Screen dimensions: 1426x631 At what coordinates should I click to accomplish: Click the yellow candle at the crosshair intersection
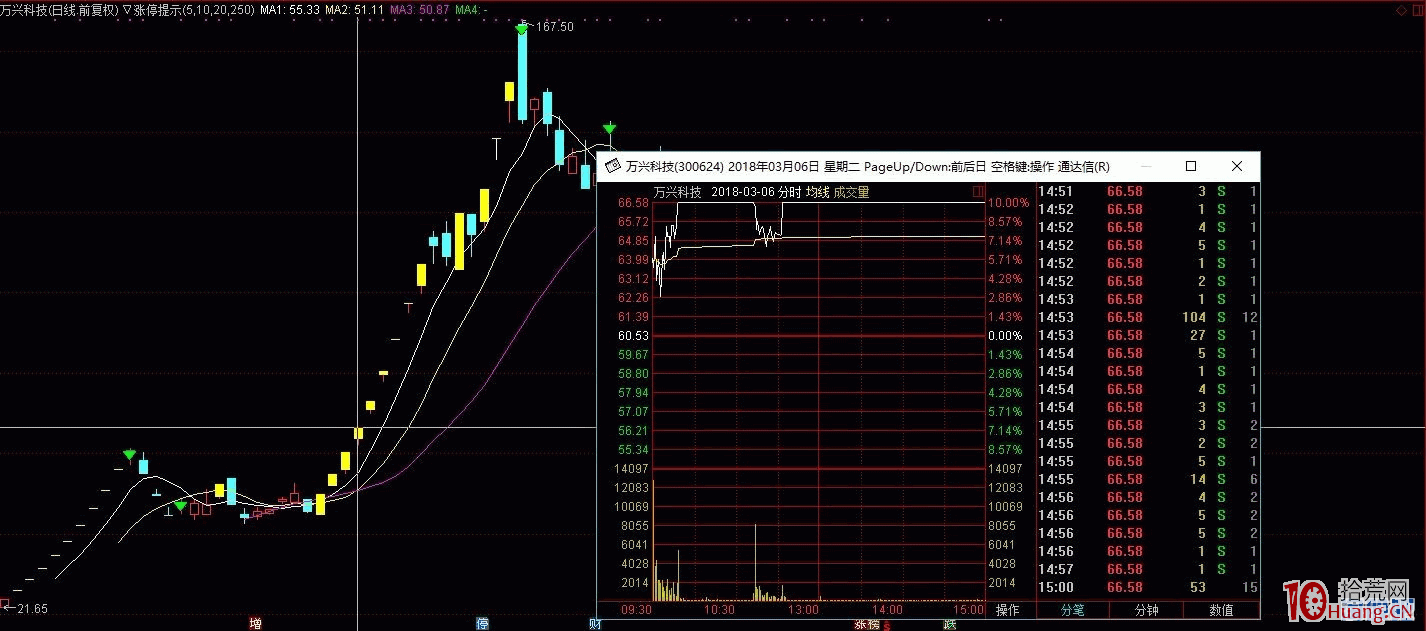[x=357, y=433]
